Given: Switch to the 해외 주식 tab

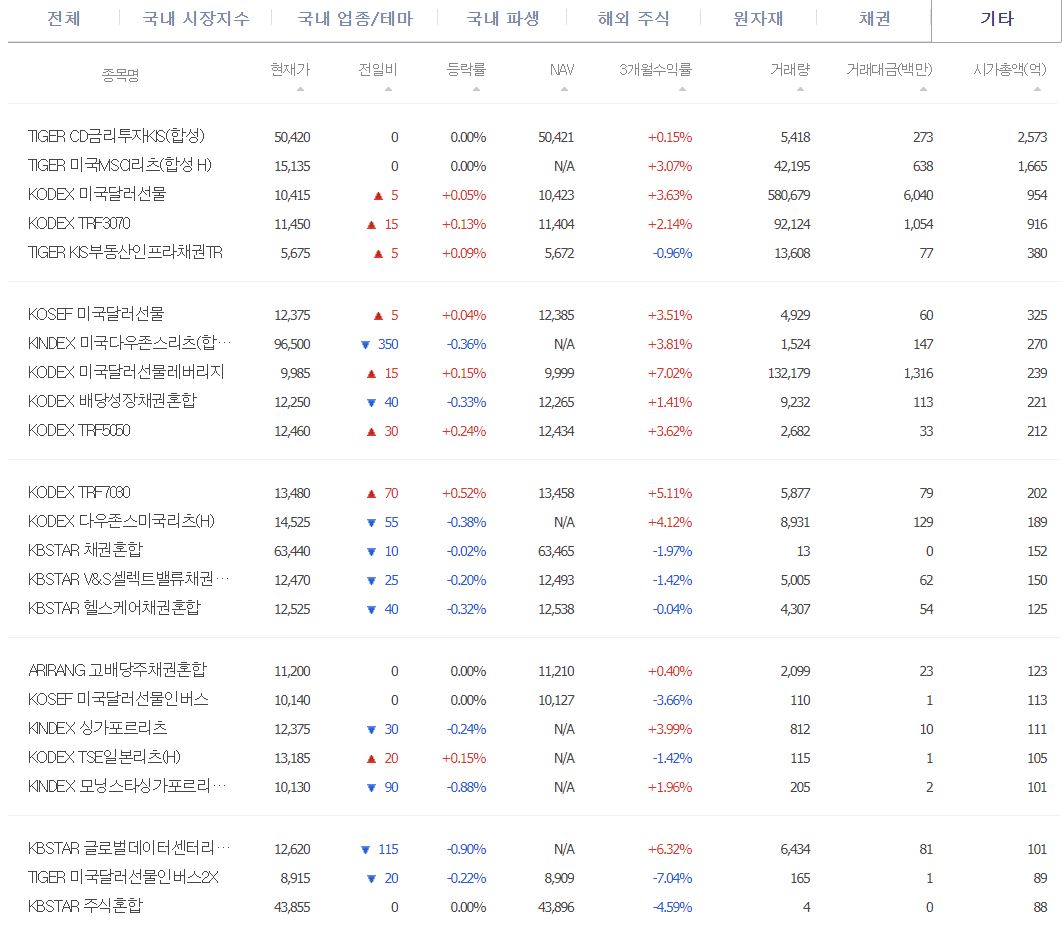Looking at the screenshot, I should 633,18.
